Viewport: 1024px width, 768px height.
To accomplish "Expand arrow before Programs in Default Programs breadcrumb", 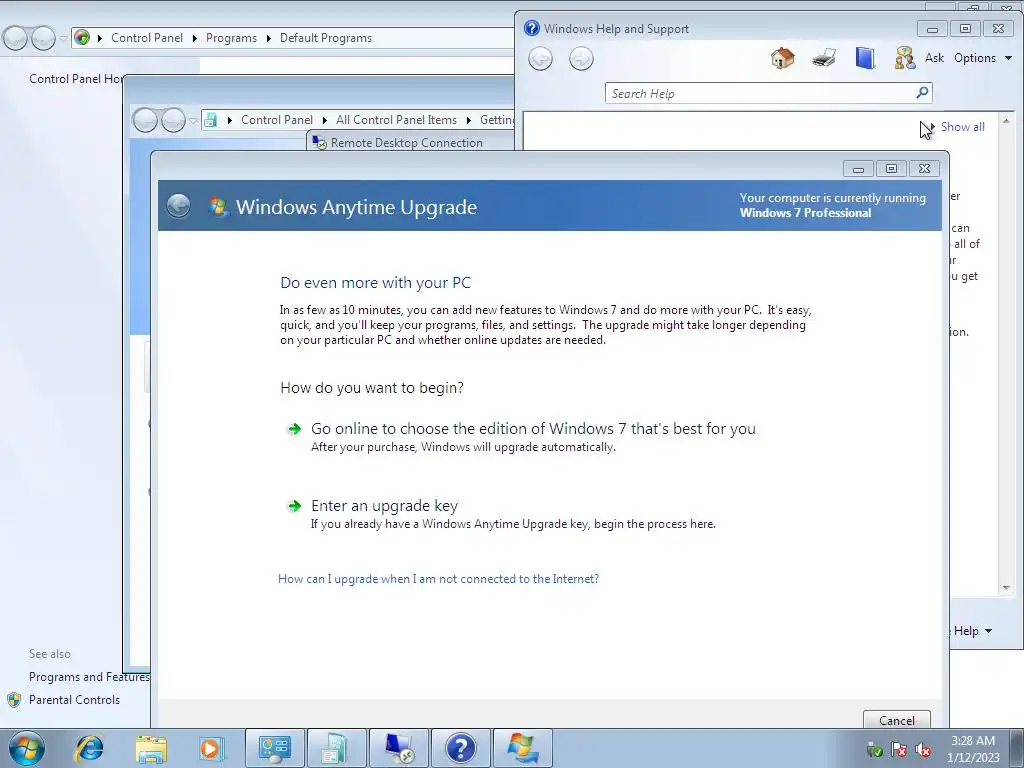I will click(195, 38).
